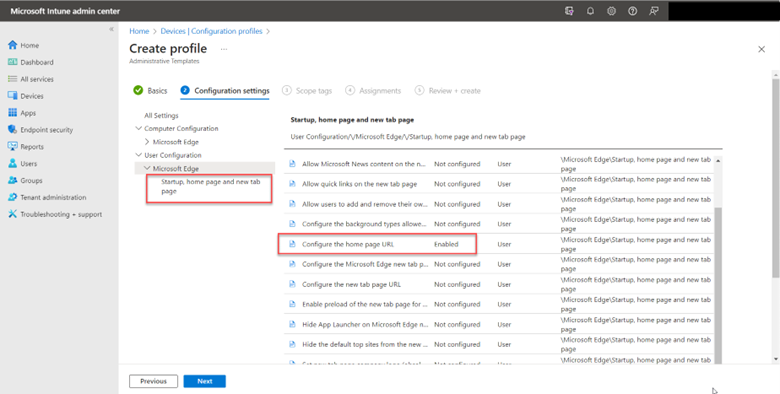The image size is (780, 394).
Task: Click document icon for Allow Microsoft News content
Action: 292,164
